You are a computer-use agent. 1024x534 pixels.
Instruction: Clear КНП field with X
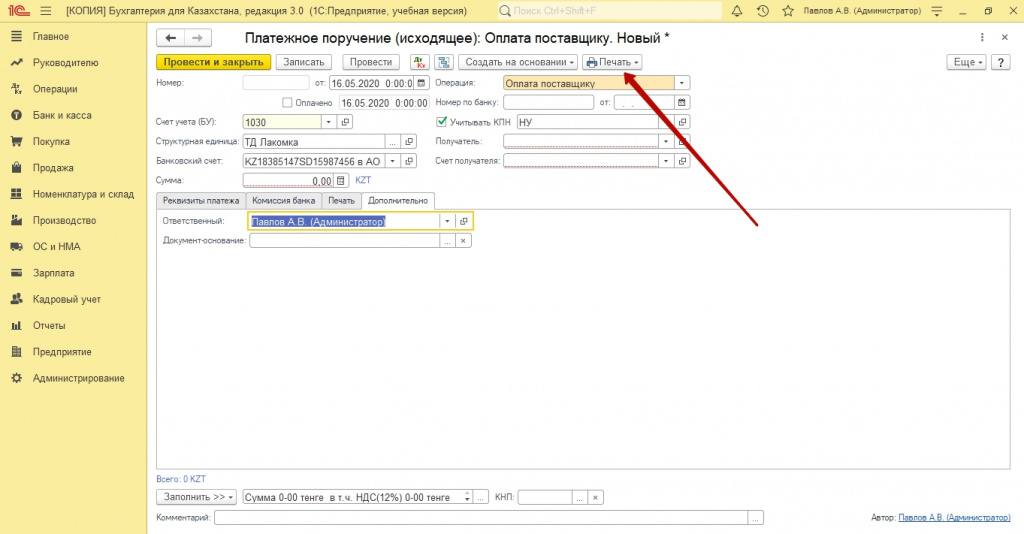pos(595,497)
